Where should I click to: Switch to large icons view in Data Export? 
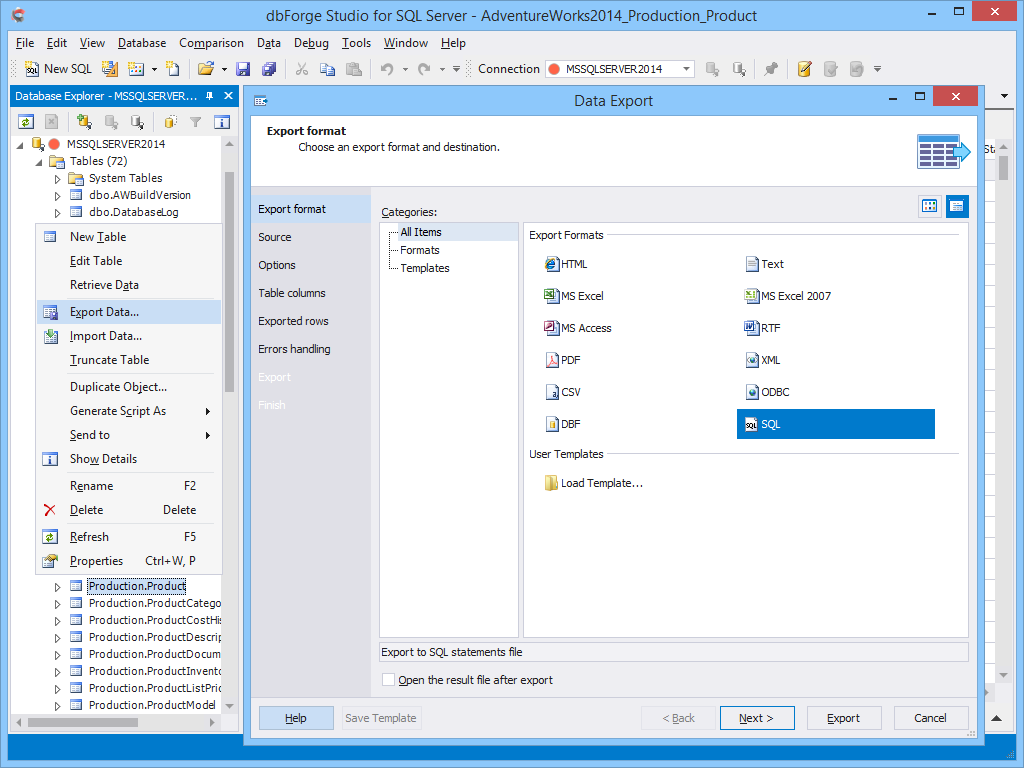tap(929, 206)
